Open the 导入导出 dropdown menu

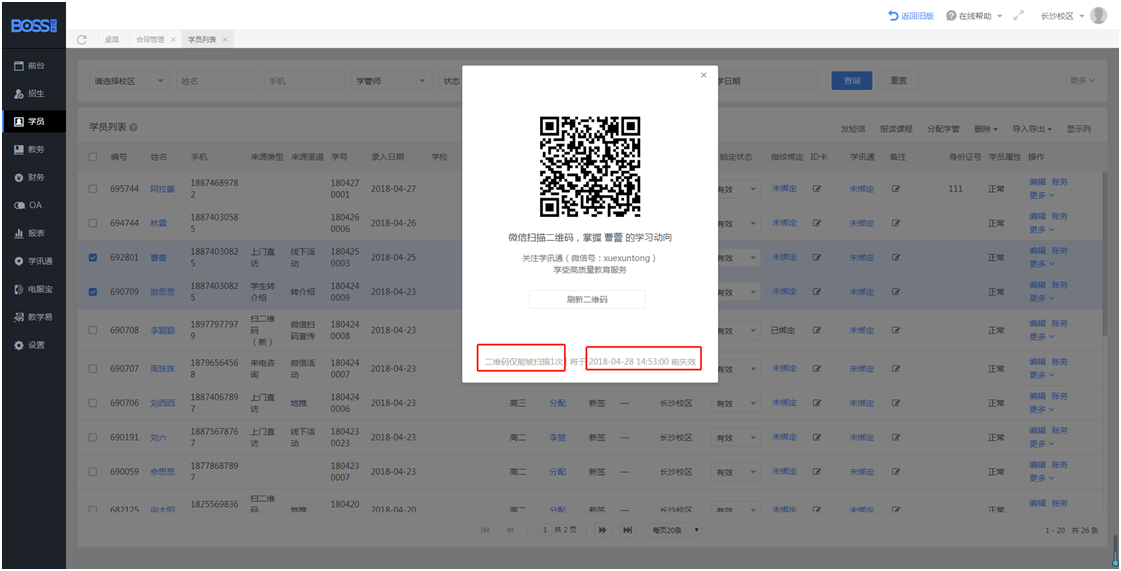click(1032, 129)
